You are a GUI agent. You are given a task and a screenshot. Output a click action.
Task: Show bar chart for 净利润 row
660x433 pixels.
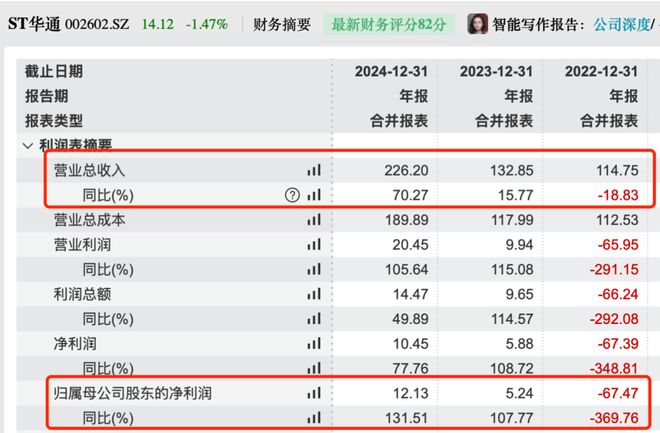click(314, 343)
